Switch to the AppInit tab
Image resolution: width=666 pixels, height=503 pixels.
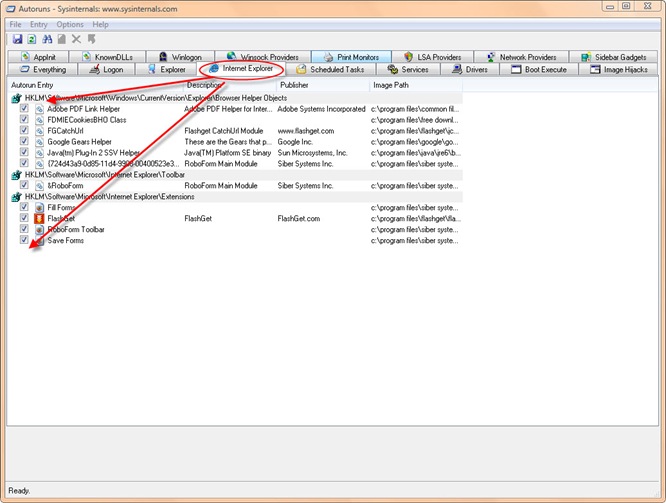pyautogui.click(x=38, y=57)
